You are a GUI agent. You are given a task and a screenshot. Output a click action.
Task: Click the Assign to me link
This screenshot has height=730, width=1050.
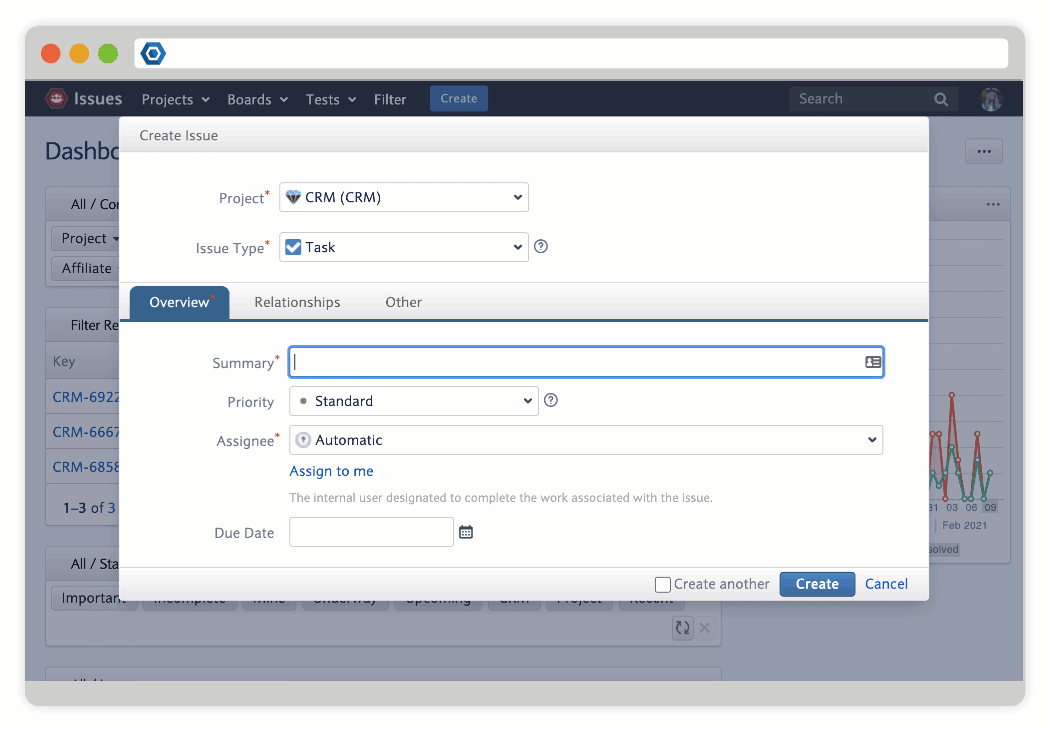tap(331, 471)
